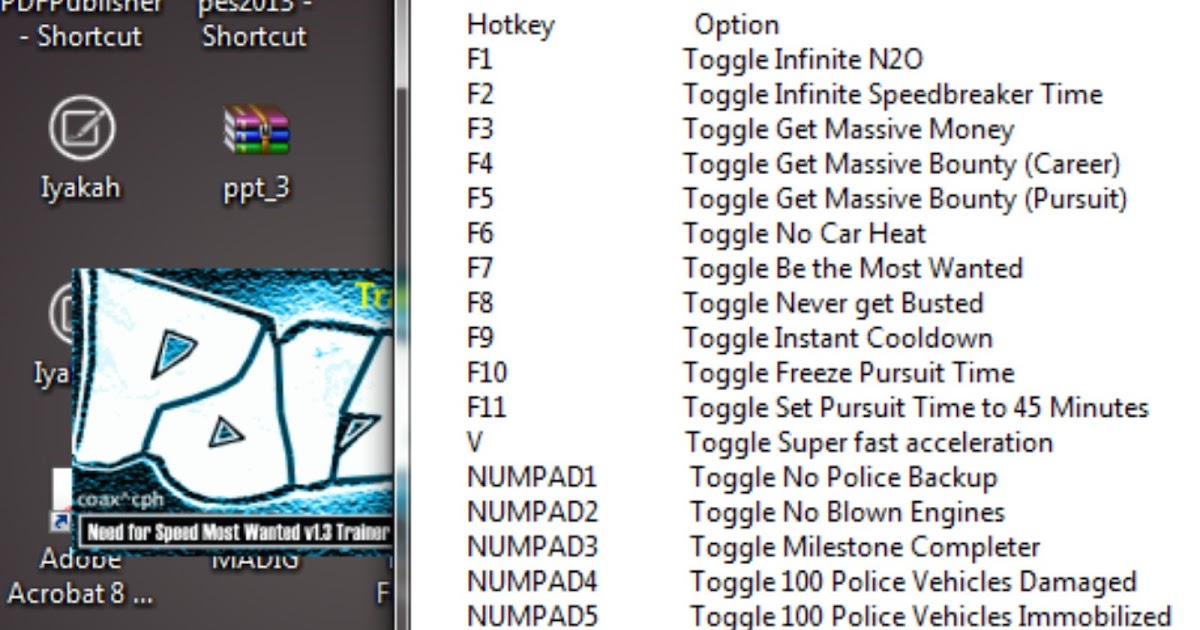This screenshot has width=1200, height=630.
Task: Select the NUMPAD3 hotkey label
Action: pos(532,547)
